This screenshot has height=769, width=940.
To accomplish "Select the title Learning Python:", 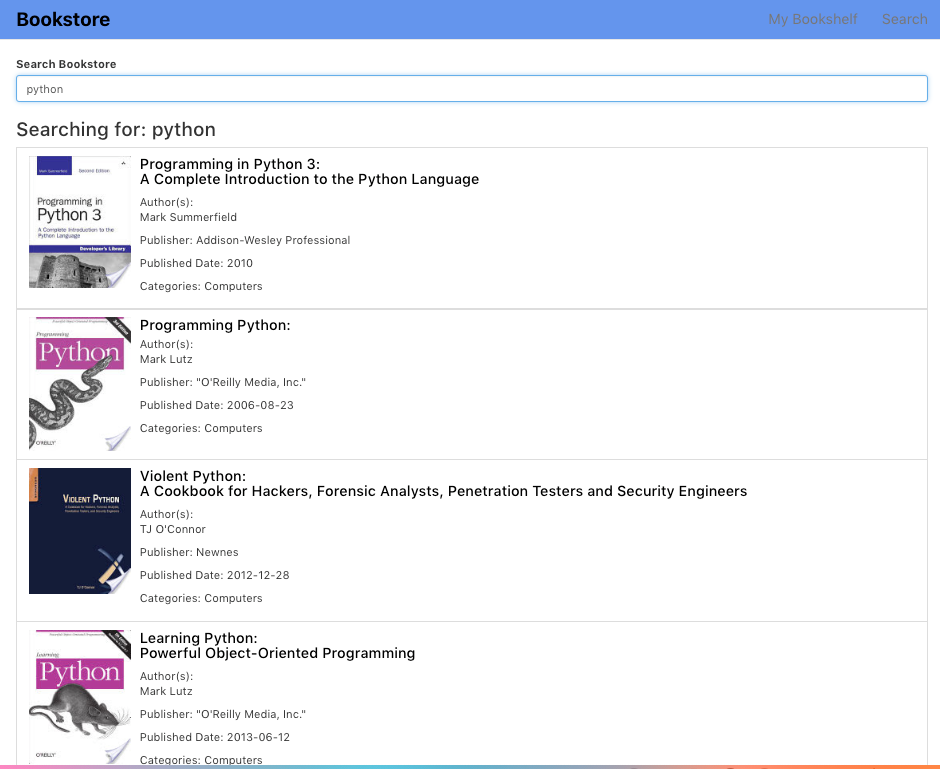I will (x=198, y=638).
